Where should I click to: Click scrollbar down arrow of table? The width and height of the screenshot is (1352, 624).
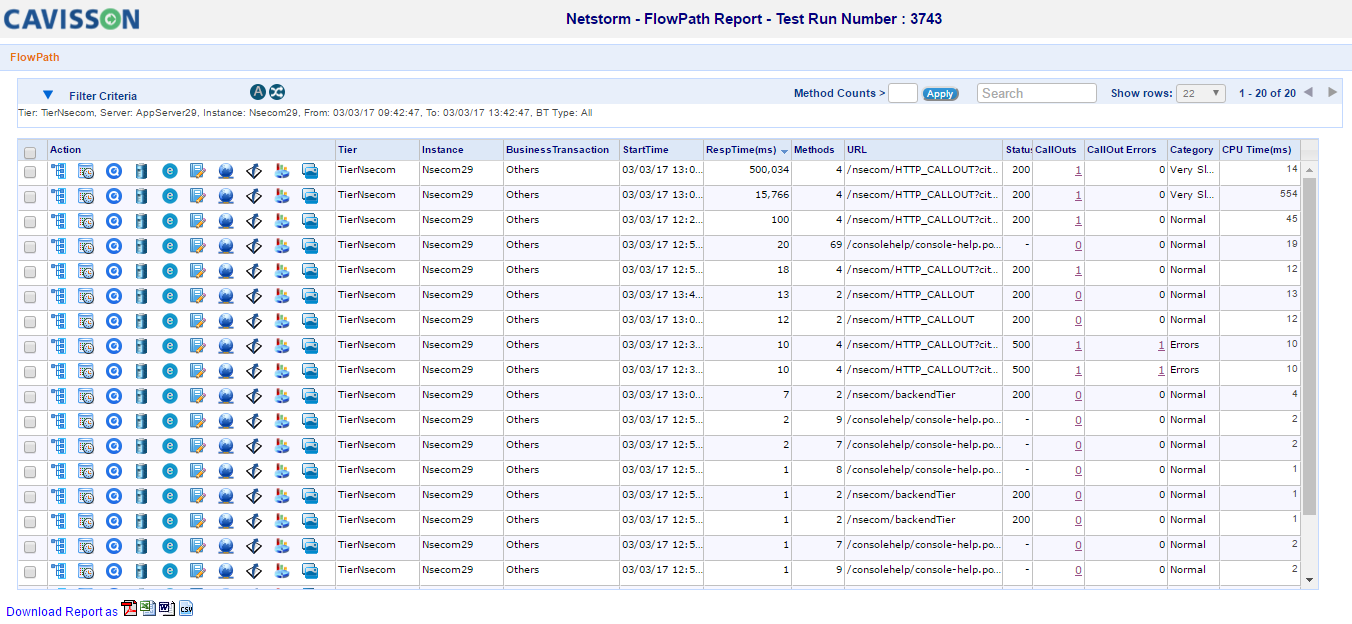click(x=1309, y=580)
